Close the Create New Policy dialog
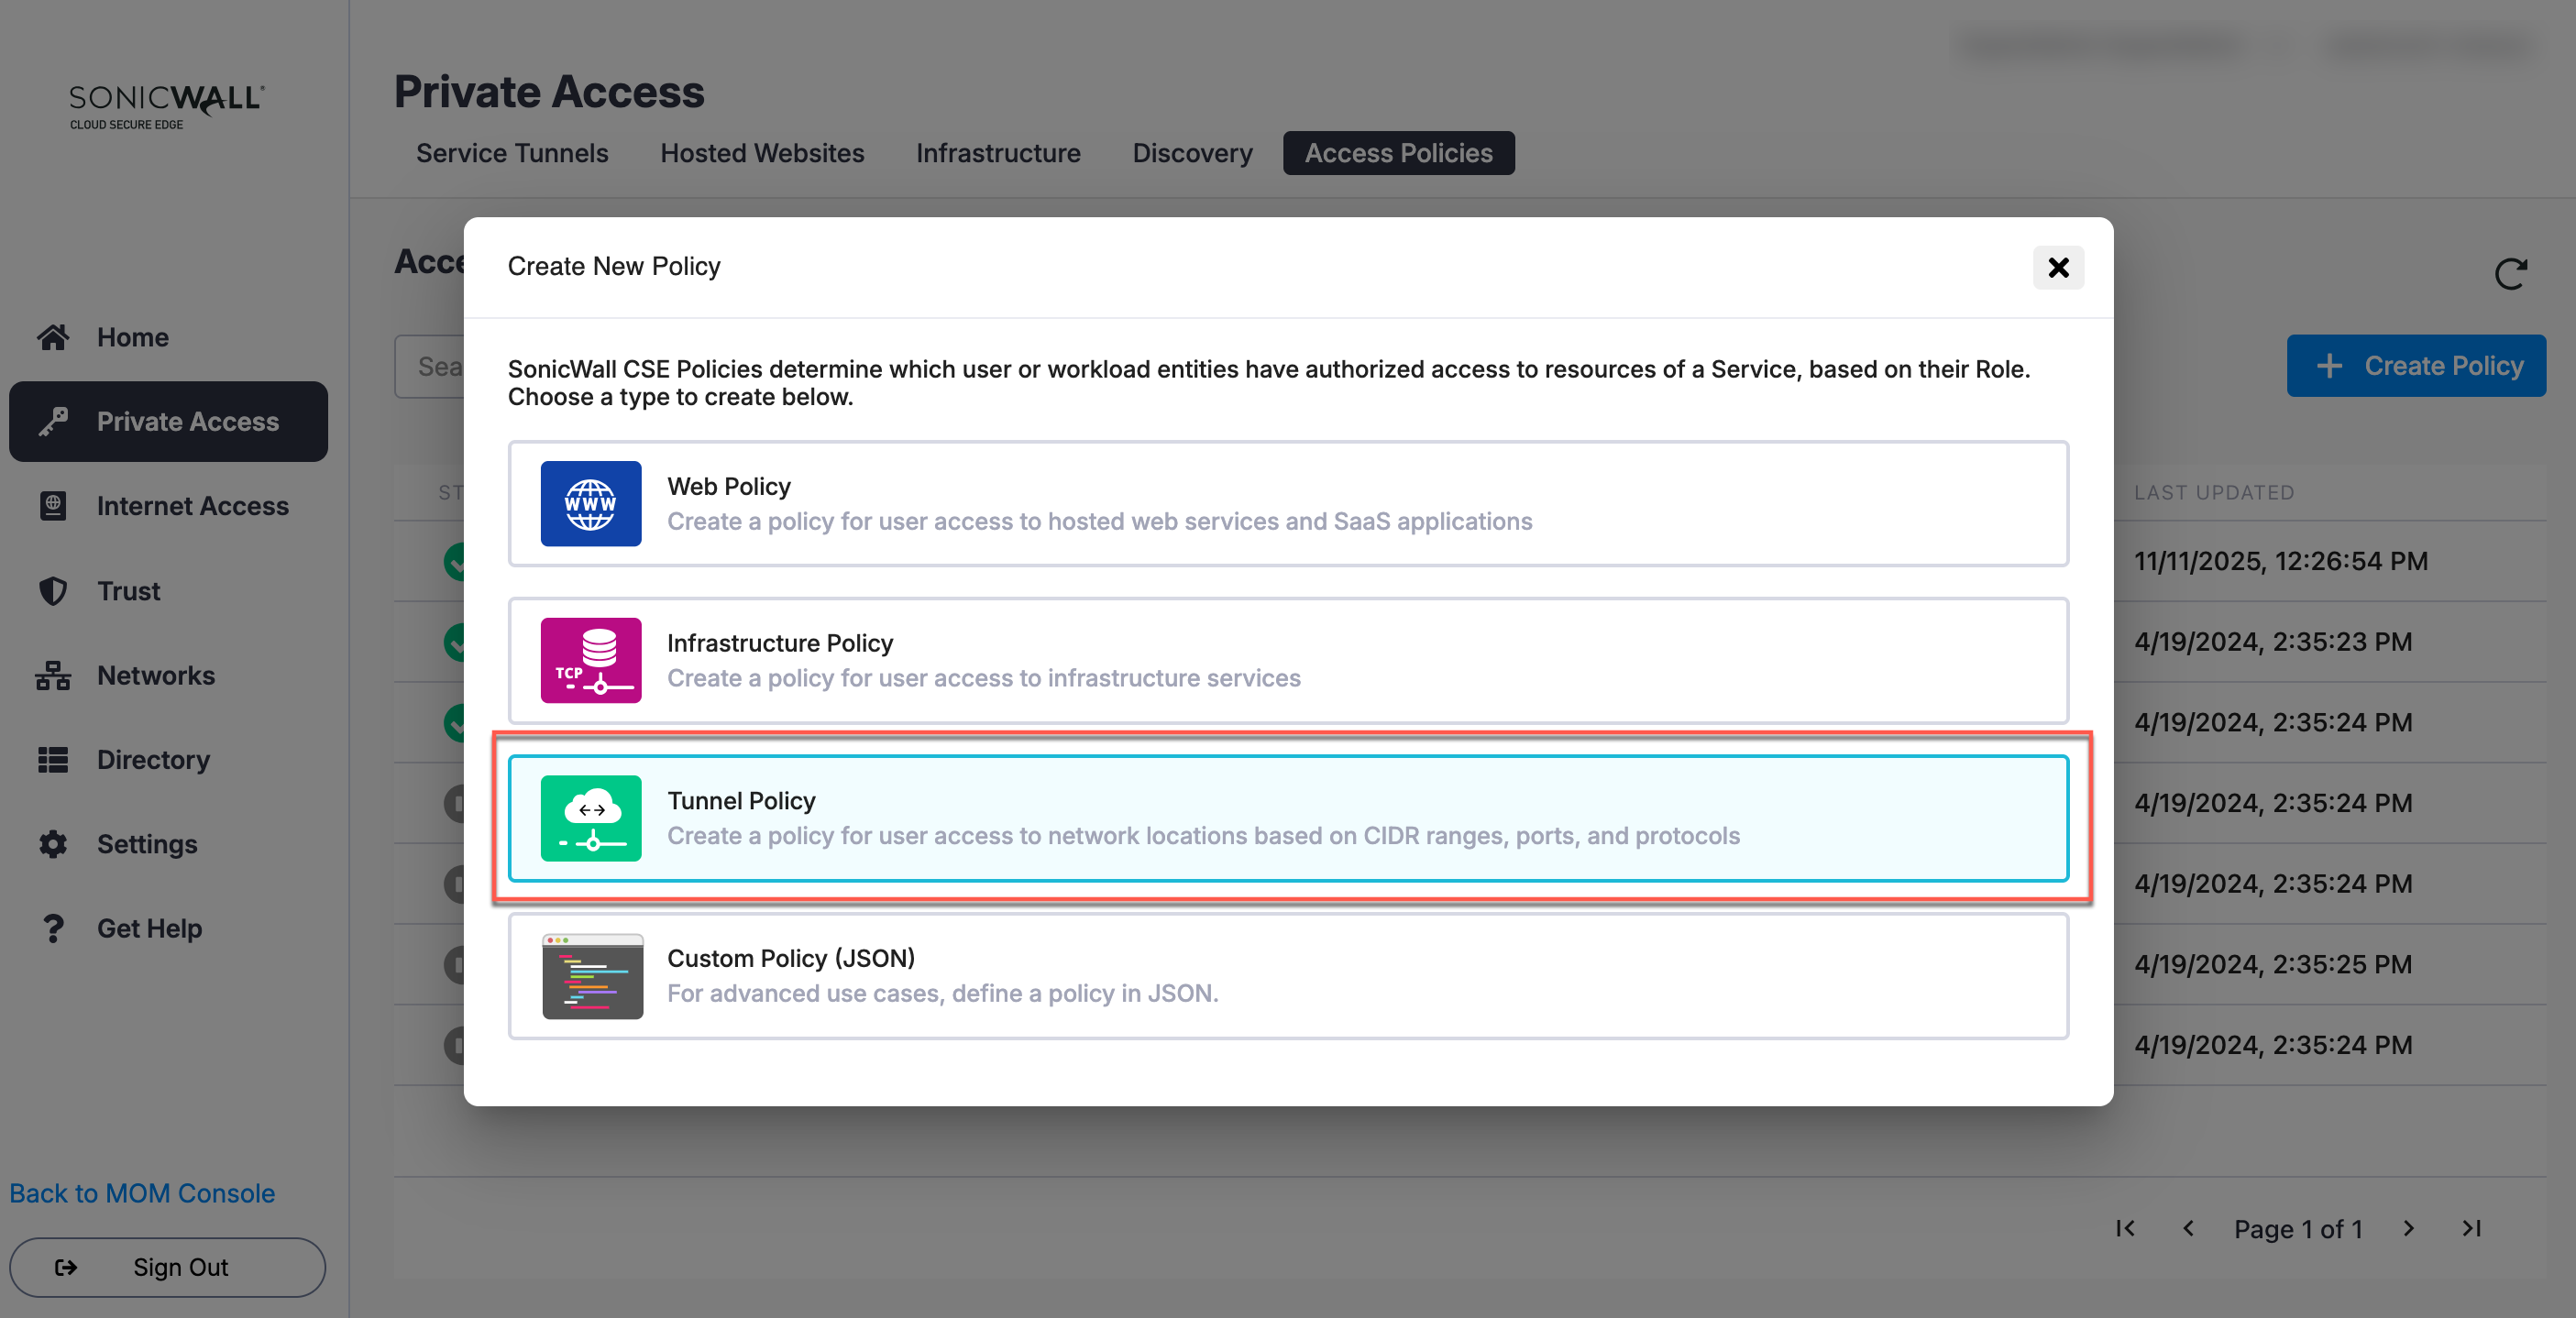The image size is (2576, 1318). tap(2058, 267)
